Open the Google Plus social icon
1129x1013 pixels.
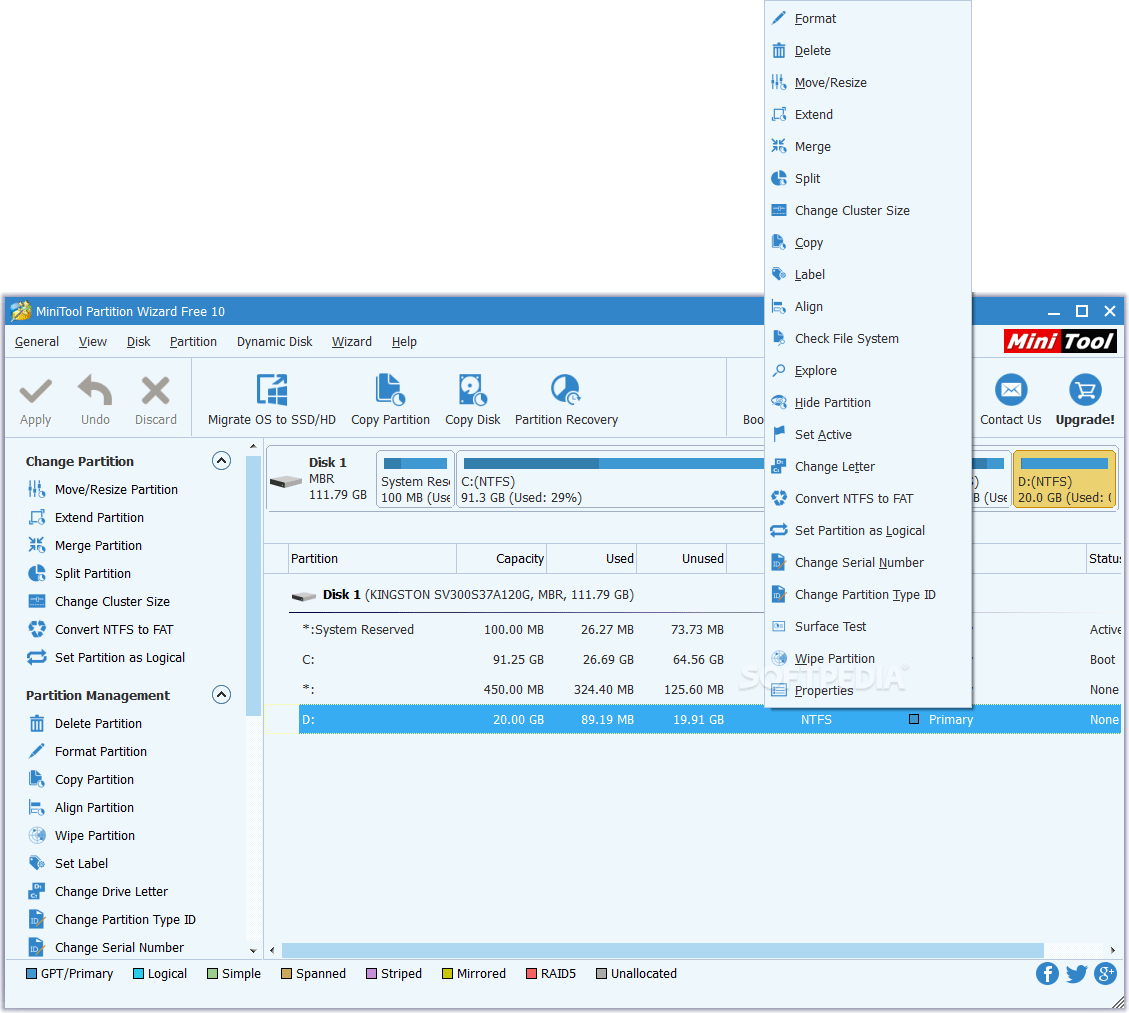click(1105, 973)
